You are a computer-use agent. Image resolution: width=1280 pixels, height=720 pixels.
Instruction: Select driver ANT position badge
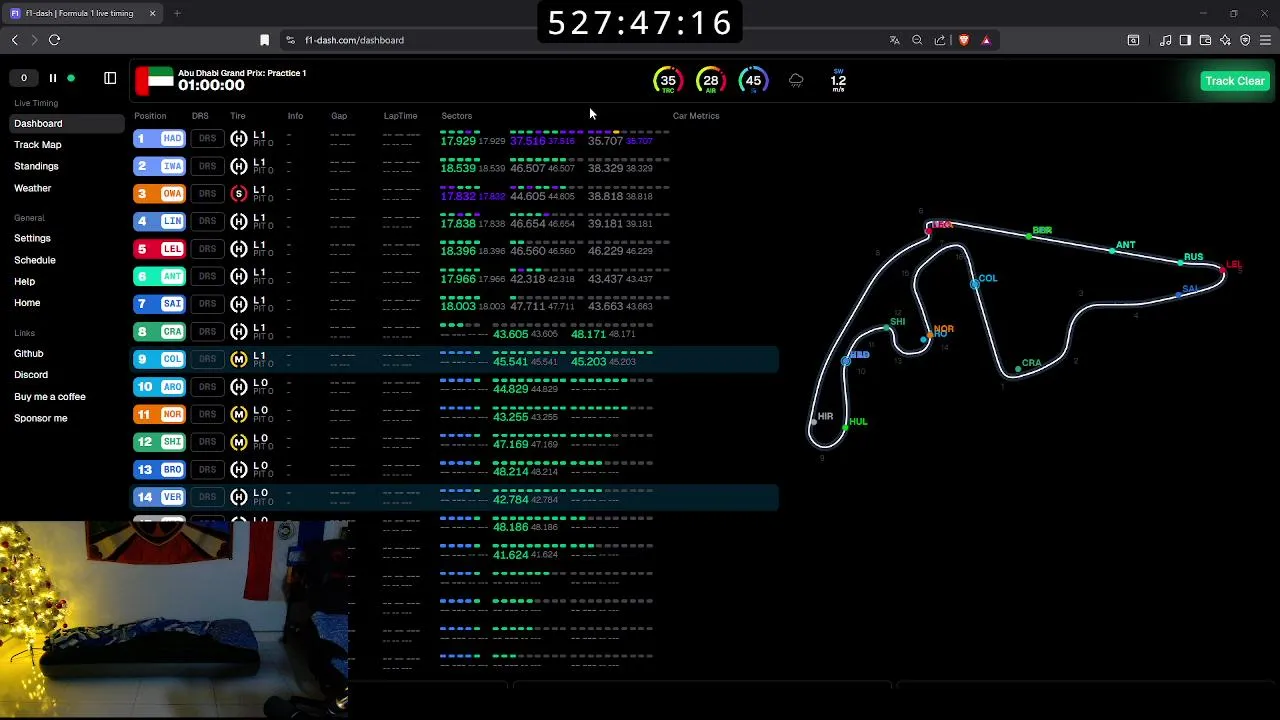(160, 276)
